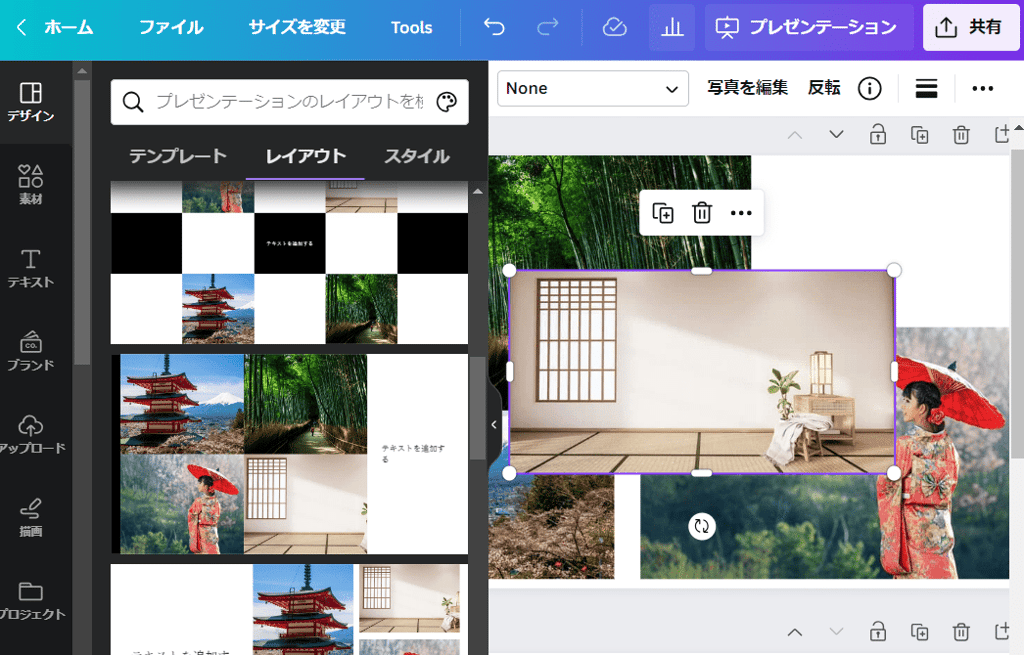This screenshot has height=655, width=1024.
Task: Select the テキスト tool in the sidebar
Action: coord(31,268)
